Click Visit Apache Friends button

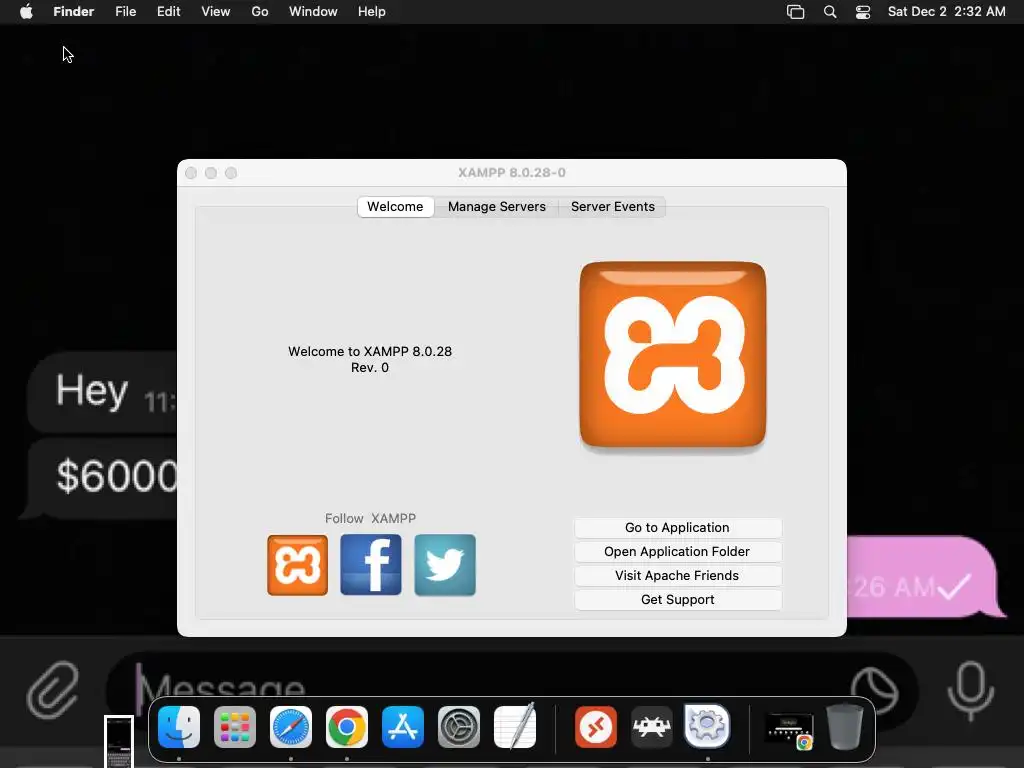[x=677, y=576]
